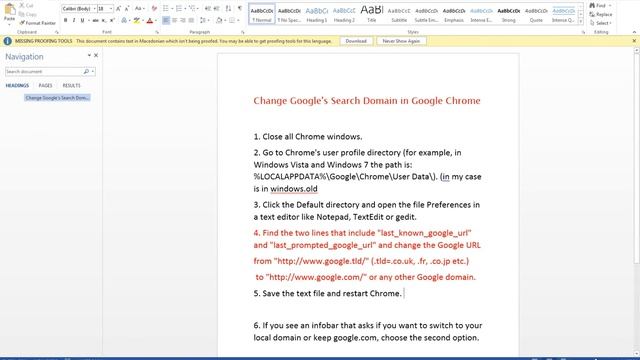The image size is (640, 360).
Task: Open Paragraph group dialog launcher
Action: click(242, 32)
